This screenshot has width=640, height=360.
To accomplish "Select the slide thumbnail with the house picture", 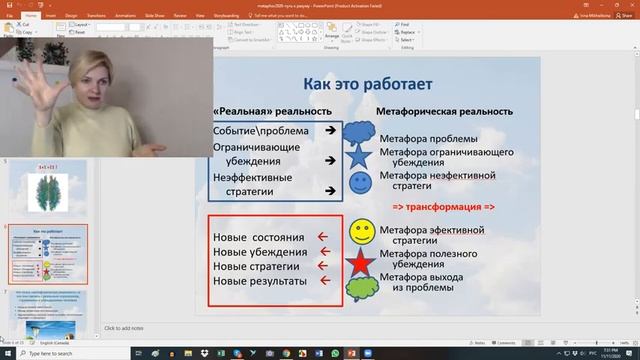I will (48, 315).
